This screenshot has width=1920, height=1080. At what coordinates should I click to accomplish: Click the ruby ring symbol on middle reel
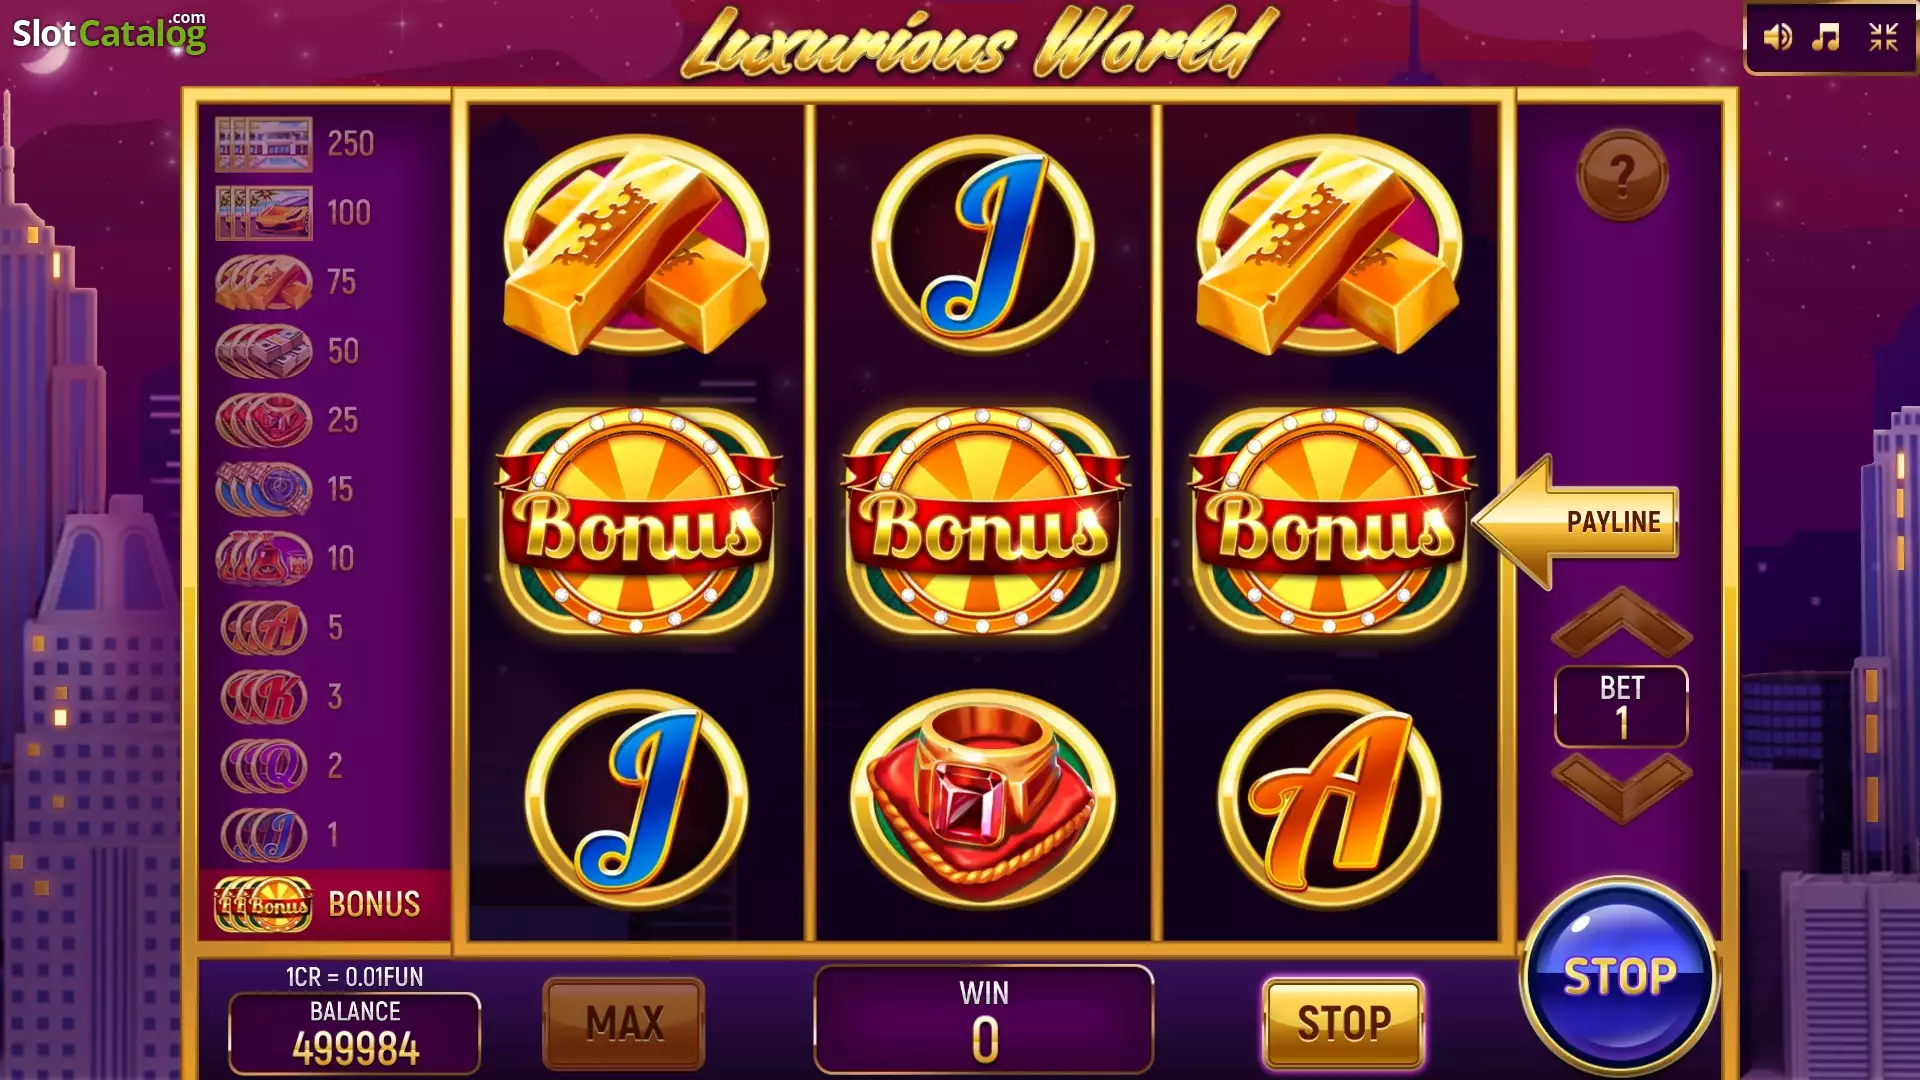(984, 799)
